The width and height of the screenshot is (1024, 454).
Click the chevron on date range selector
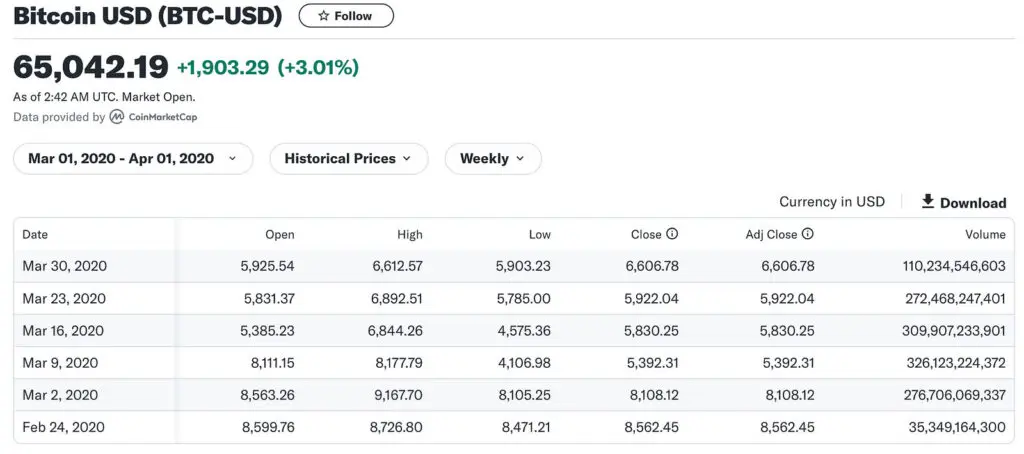232,159
